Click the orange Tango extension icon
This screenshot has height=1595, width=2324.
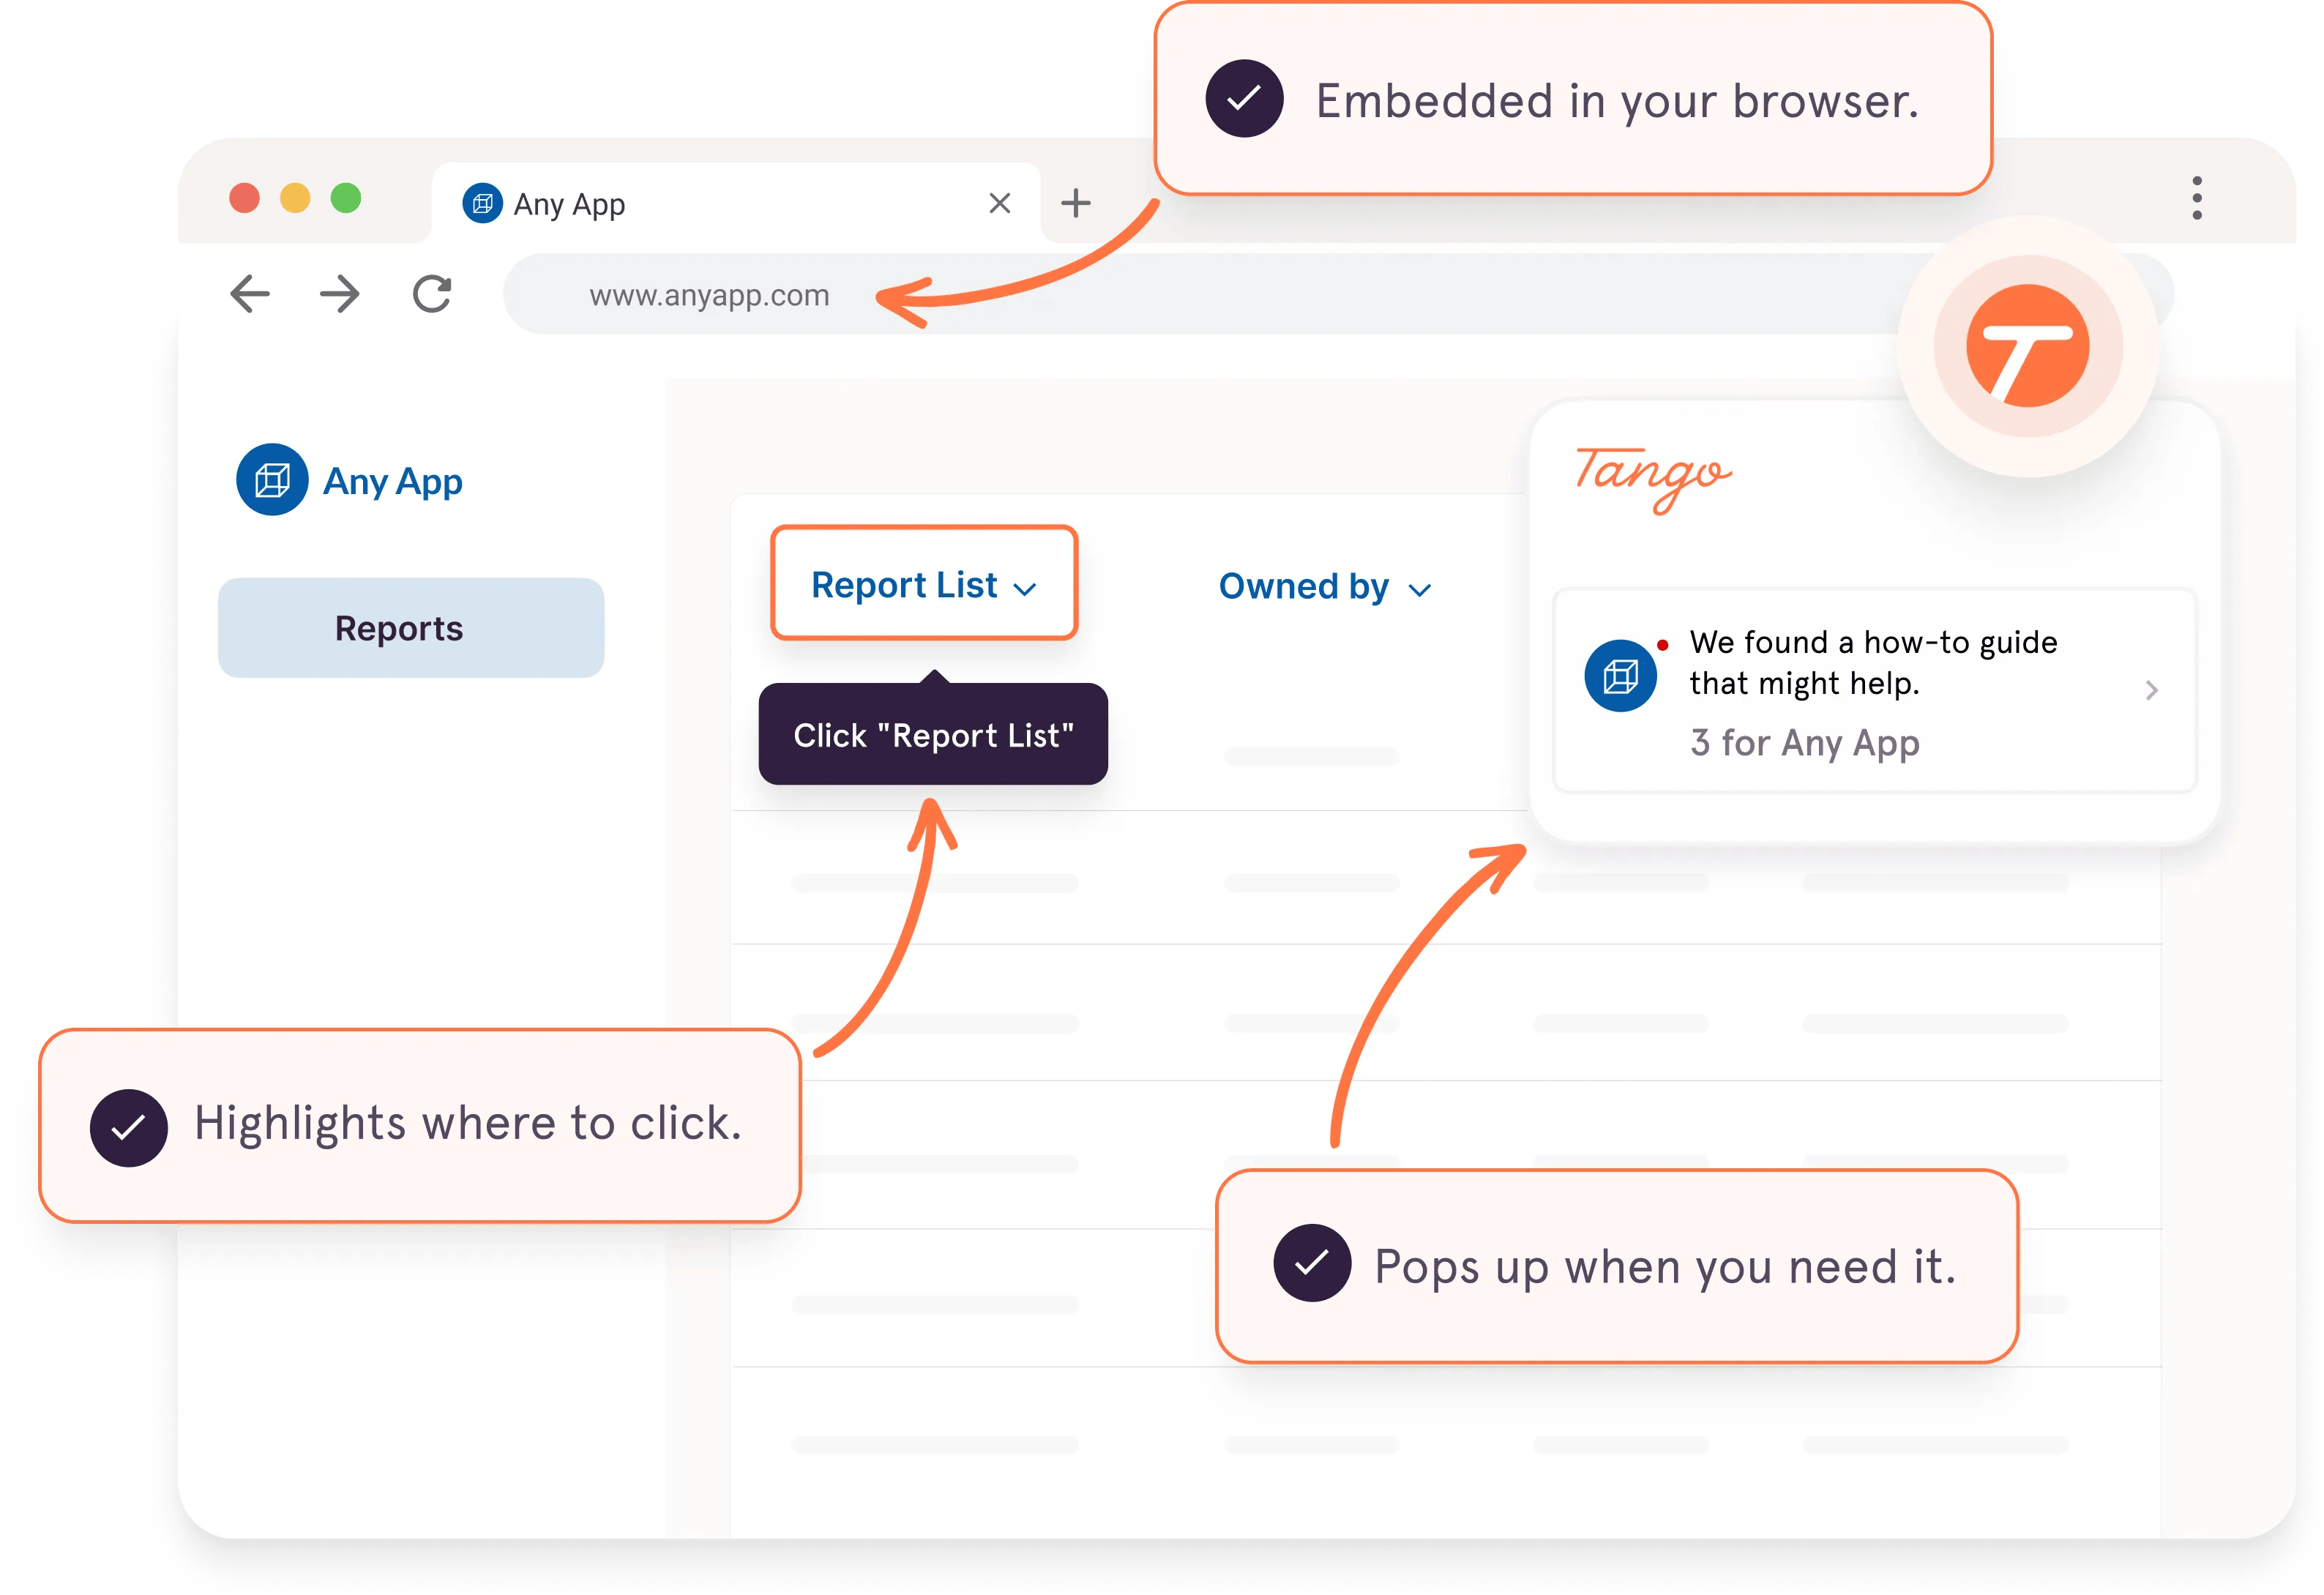2027,346
